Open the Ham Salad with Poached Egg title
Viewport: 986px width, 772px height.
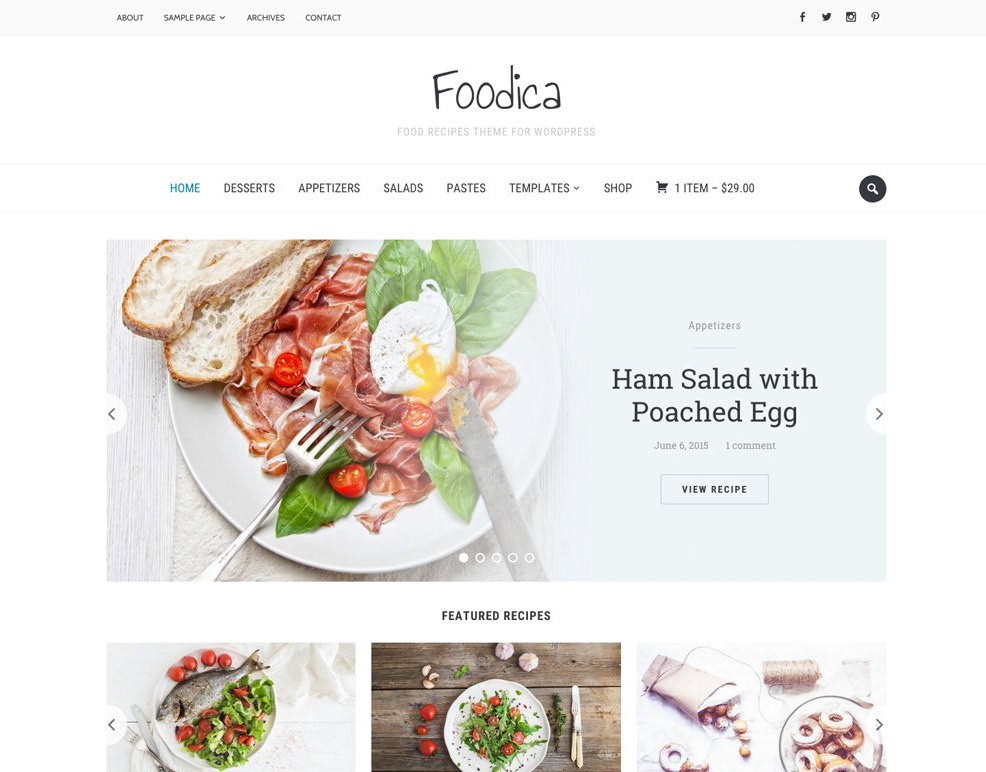pos(714,395)
